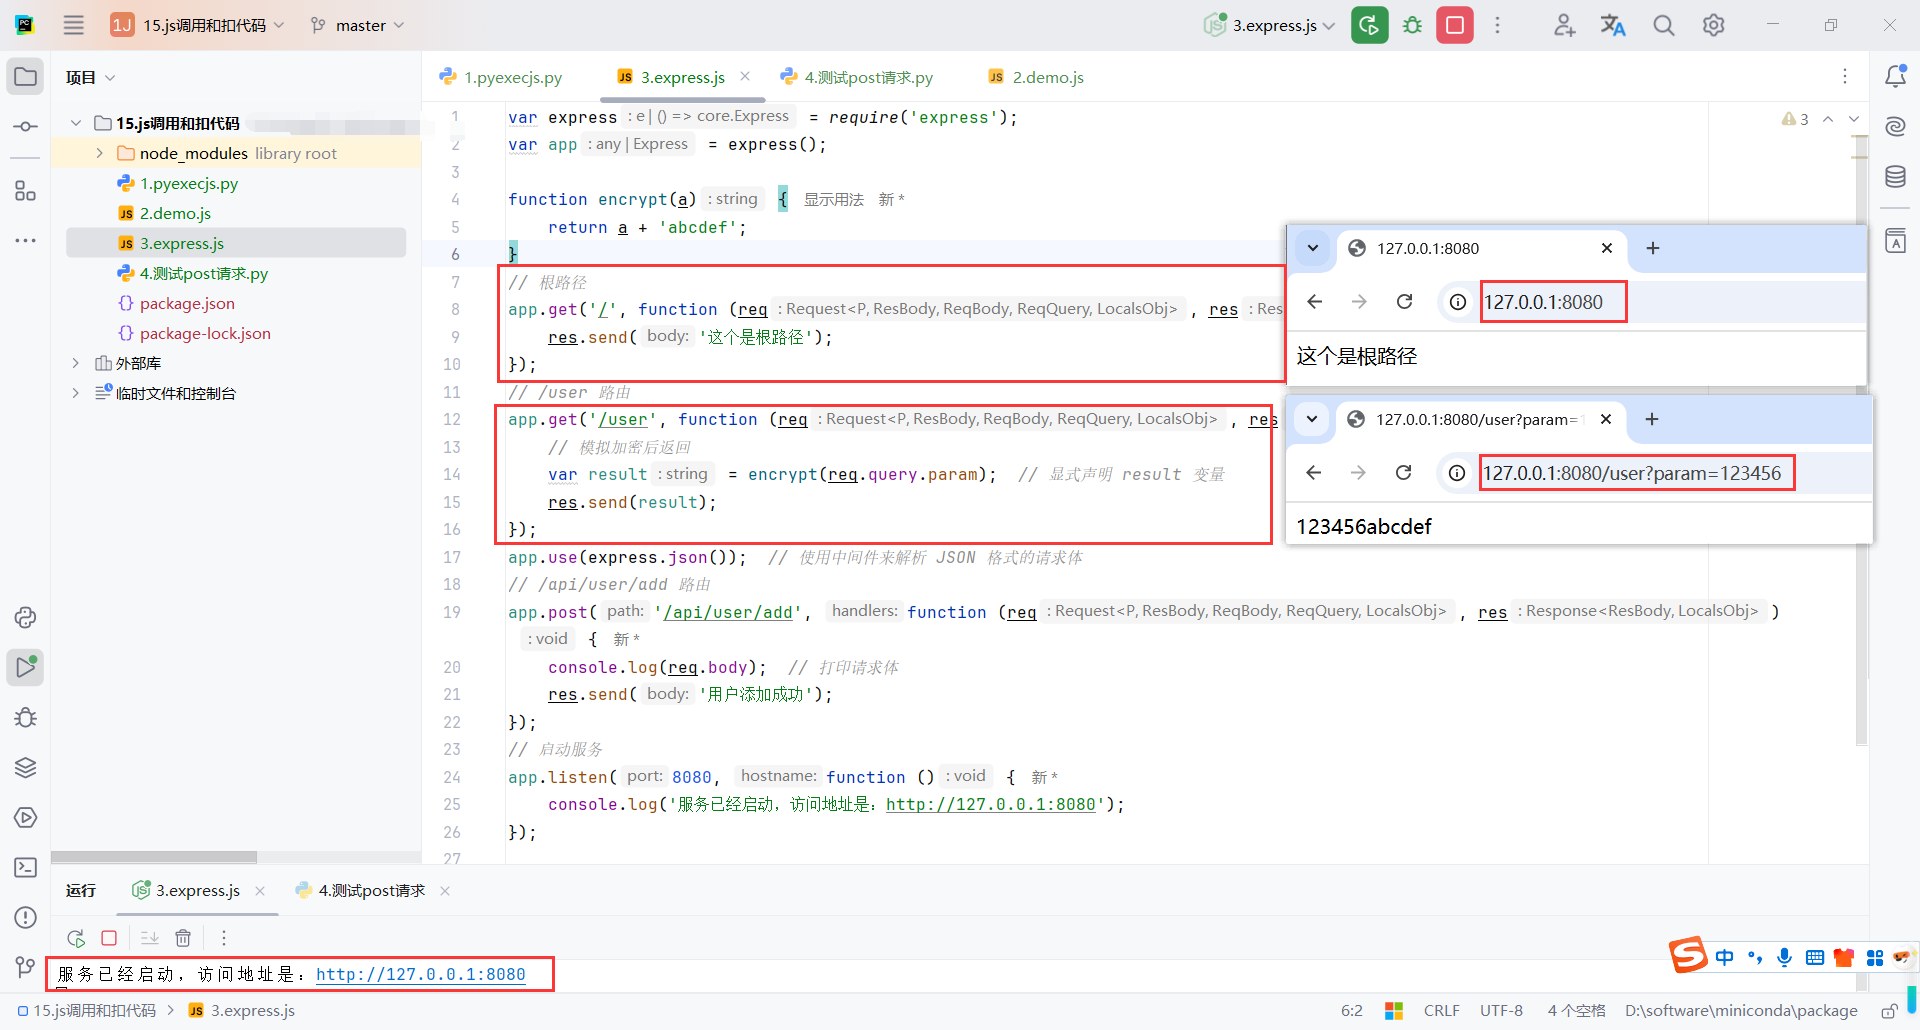Open the Debug tool window in sidebar

coord(26,717)
